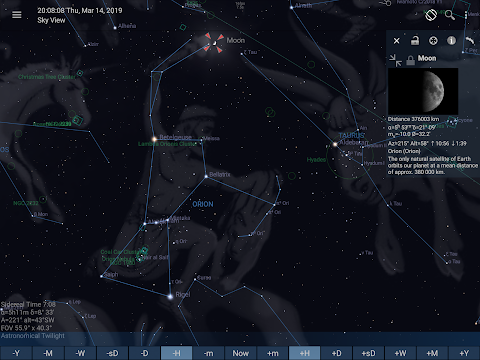The width and height of the screenshot is (480, 360).
Task: Advance one minute with +m
Action: coord(272,353)
